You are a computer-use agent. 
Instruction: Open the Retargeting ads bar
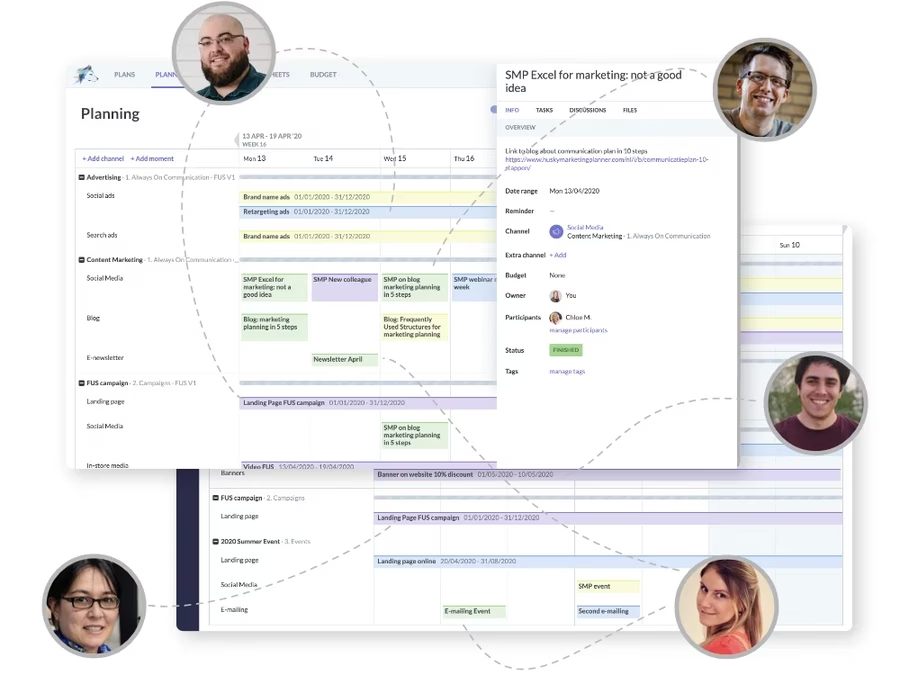368,212
